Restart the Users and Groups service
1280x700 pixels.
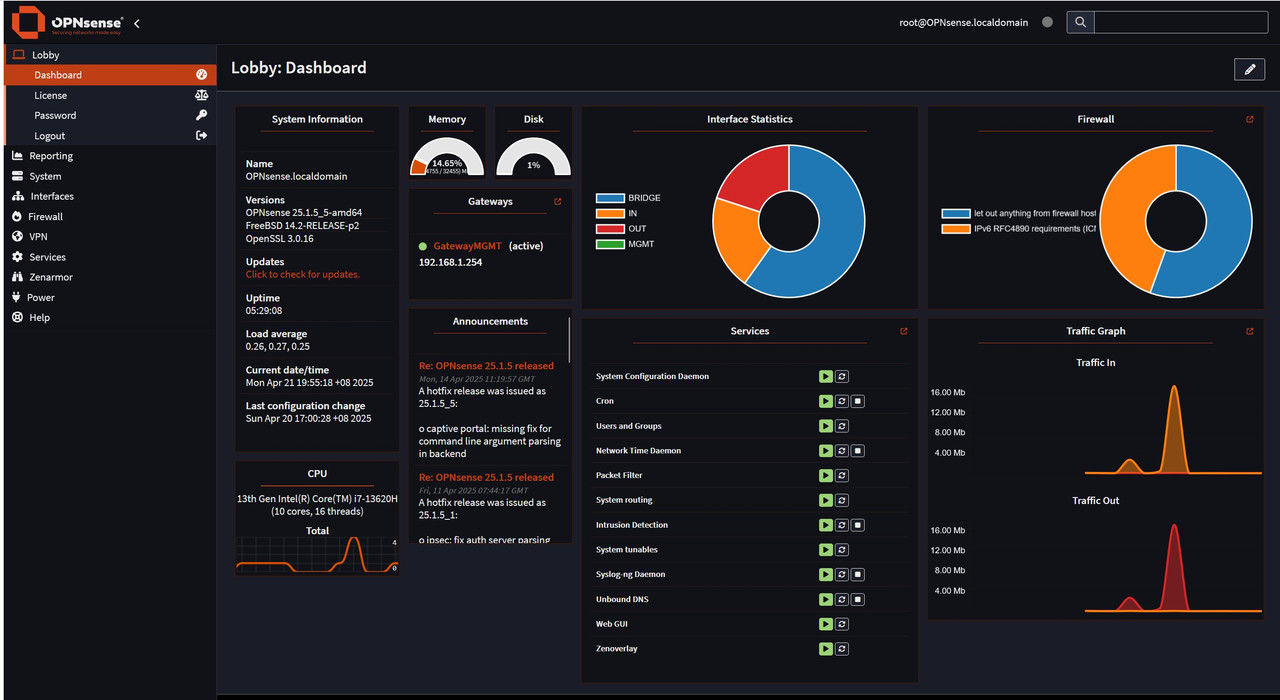pyautogui.click(x=842, y=426)
